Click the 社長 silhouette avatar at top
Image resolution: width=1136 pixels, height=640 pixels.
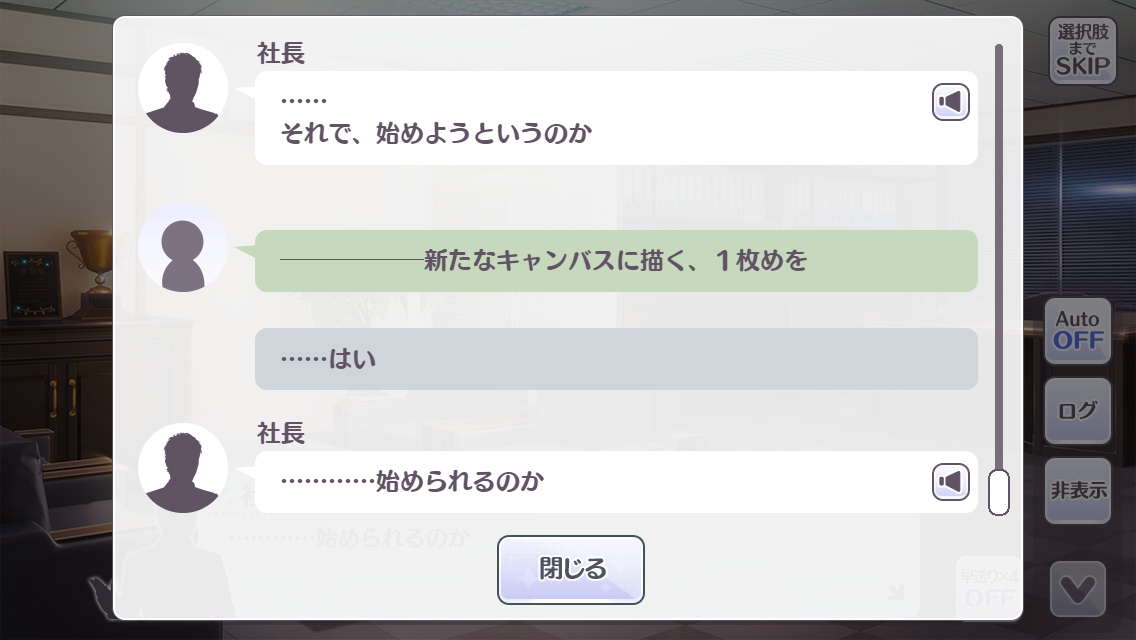click(x=183, y=88)
